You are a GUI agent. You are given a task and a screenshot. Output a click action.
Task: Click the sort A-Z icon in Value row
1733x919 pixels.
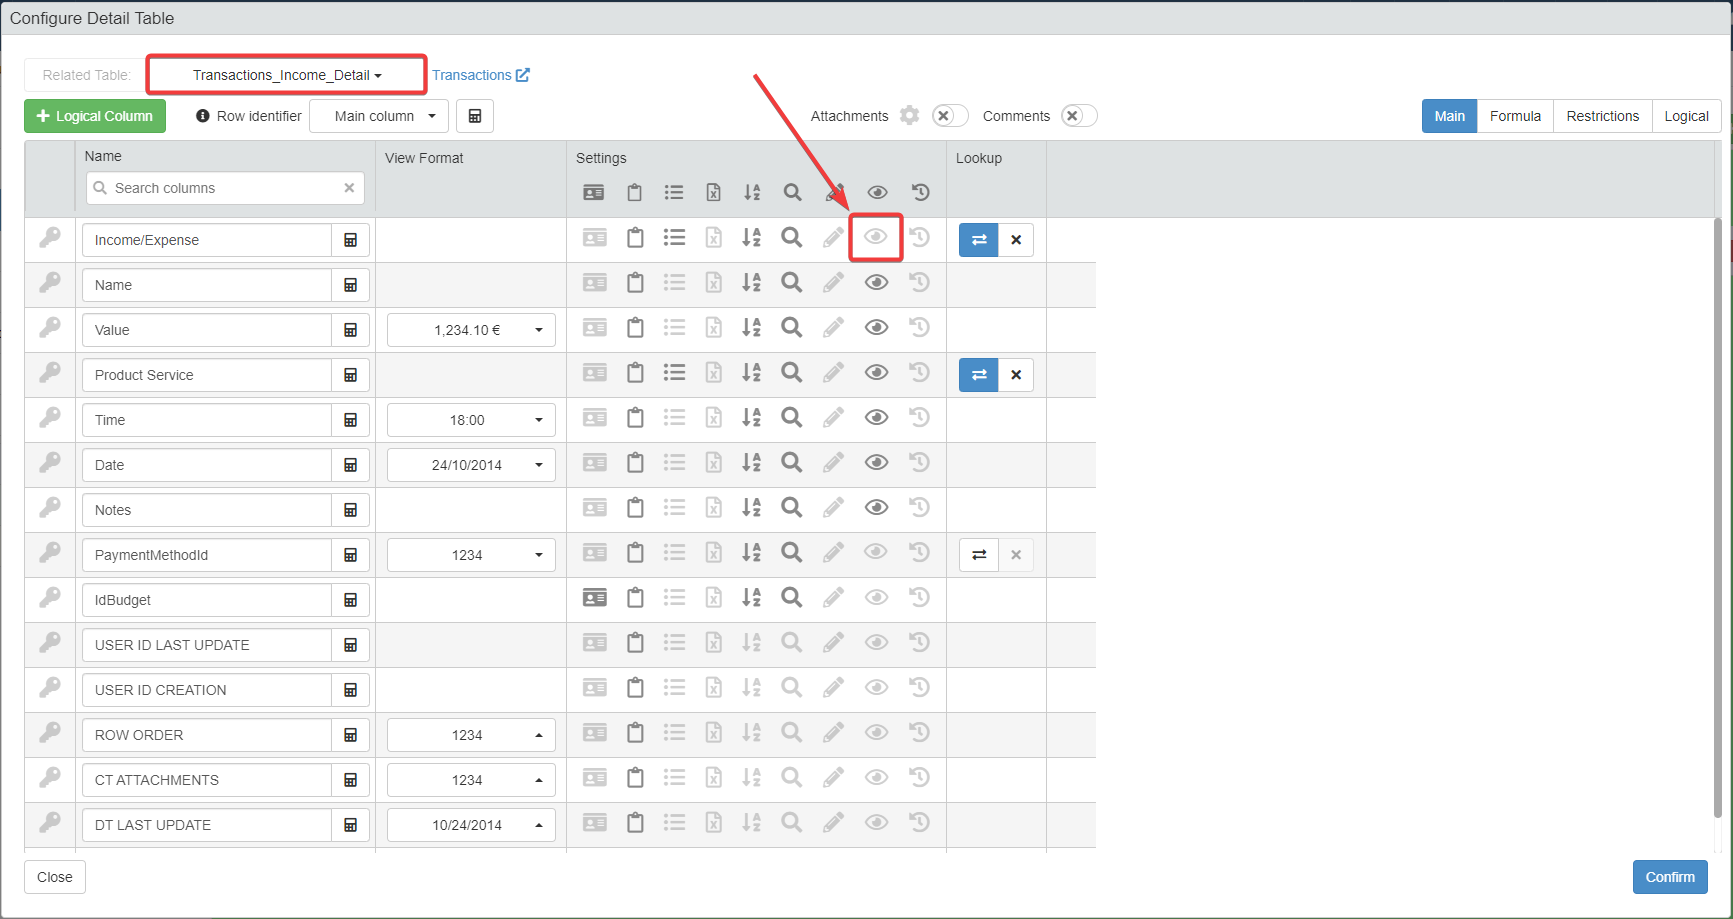tap(751, 328)
